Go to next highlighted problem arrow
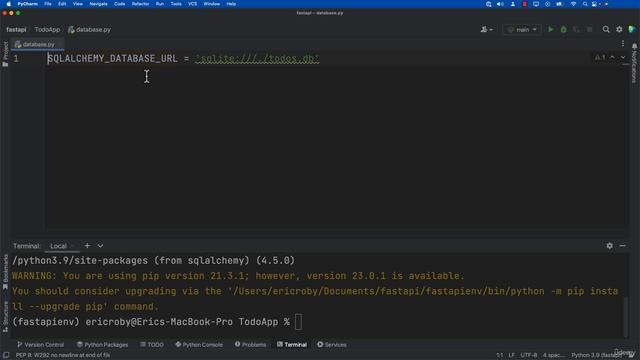This screenshot has width=640, height=360. coord(623,58)
